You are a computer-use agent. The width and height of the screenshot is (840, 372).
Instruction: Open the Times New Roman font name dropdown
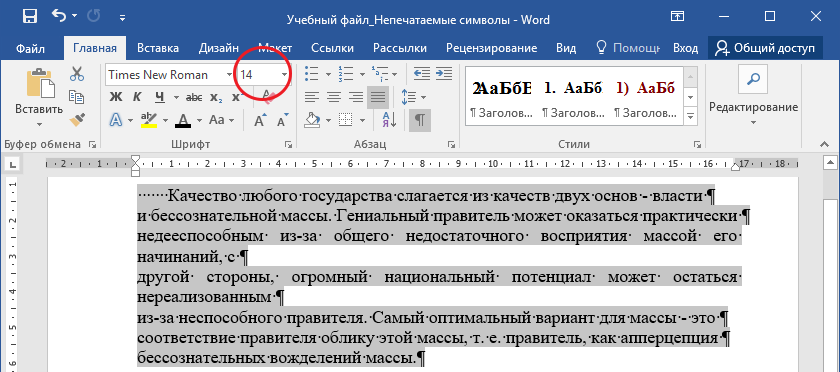(x=229, y=75)
